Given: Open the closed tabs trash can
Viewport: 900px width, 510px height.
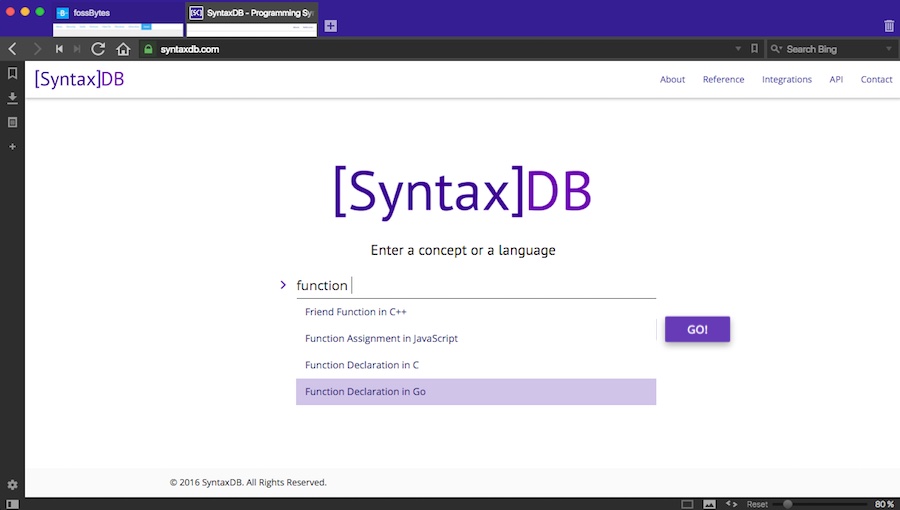Looking at the screenshot, I should click(889, 26).
